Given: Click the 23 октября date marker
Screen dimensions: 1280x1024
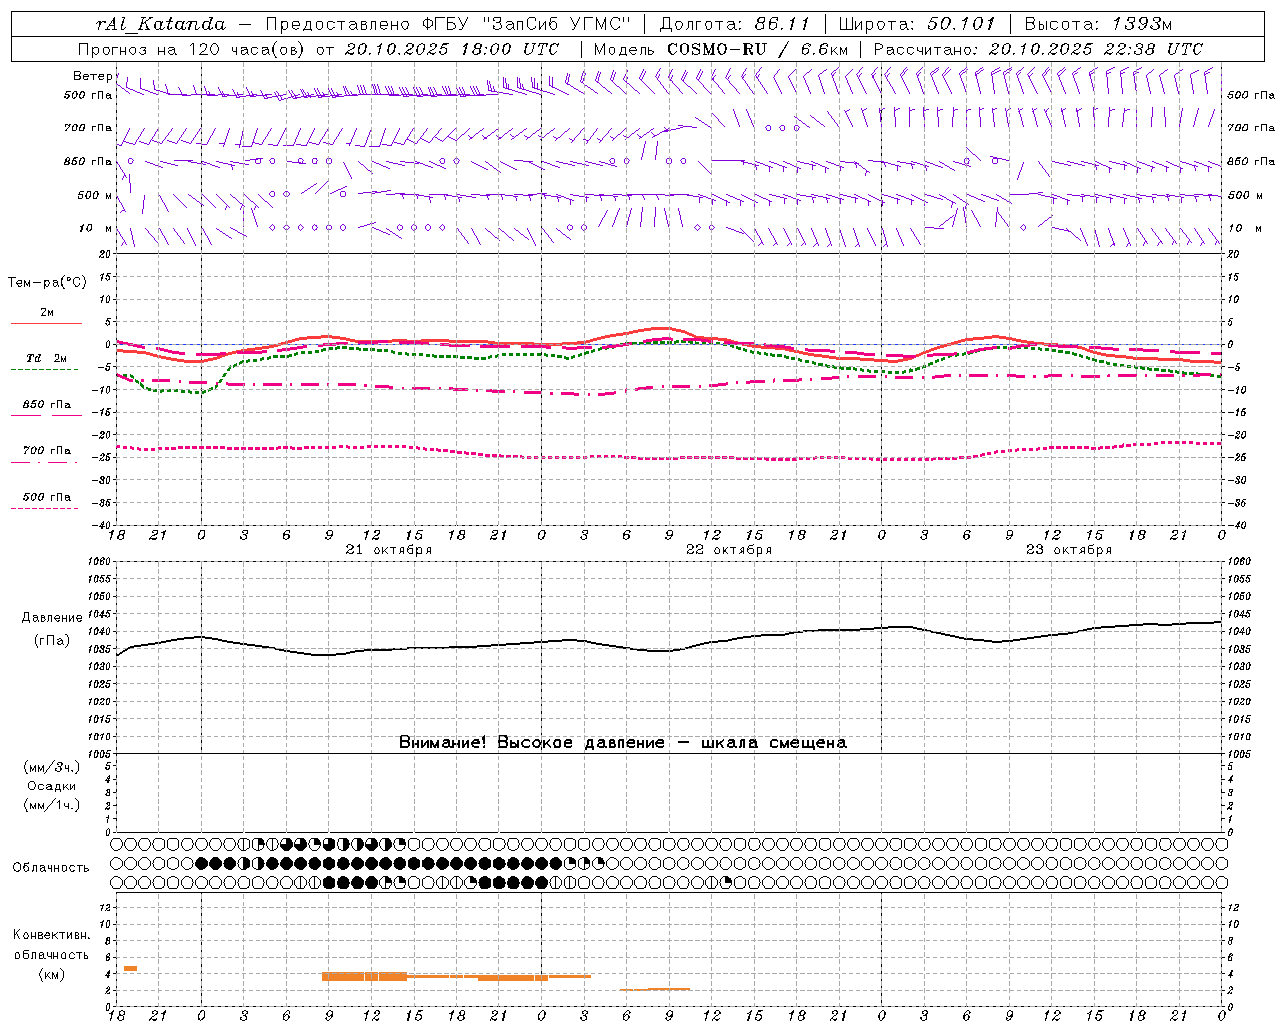Looking at the screenshot, I should [1069, 550].
